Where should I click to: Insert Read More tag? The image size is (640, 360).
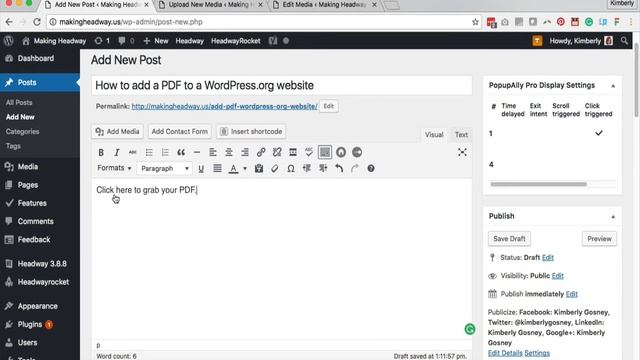click(x=293, y=152)
